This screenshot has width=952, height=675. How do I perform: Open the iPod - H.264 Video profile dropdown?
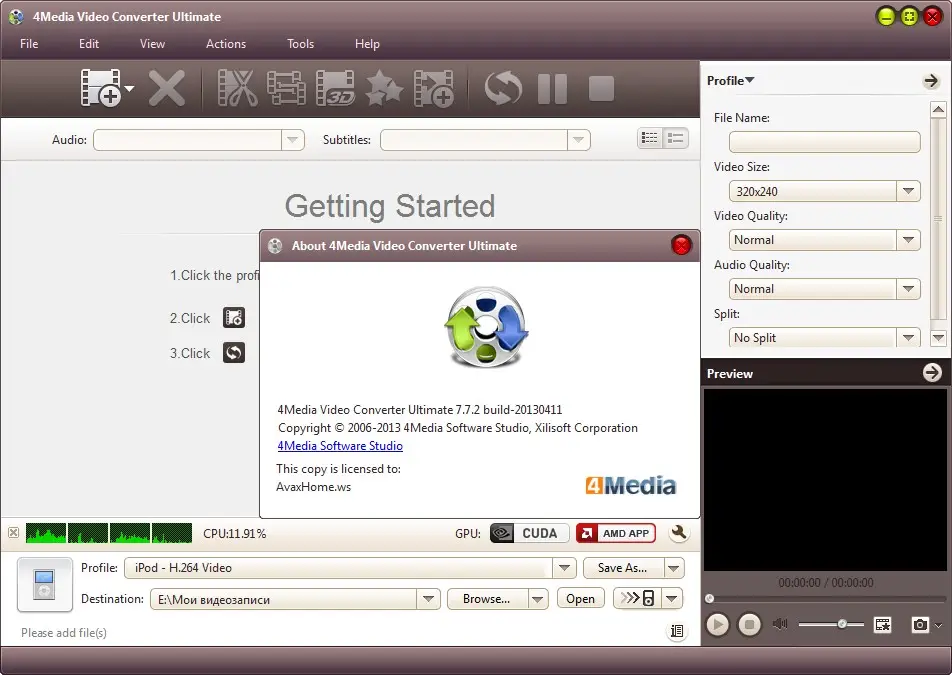(x=565, y=568)
